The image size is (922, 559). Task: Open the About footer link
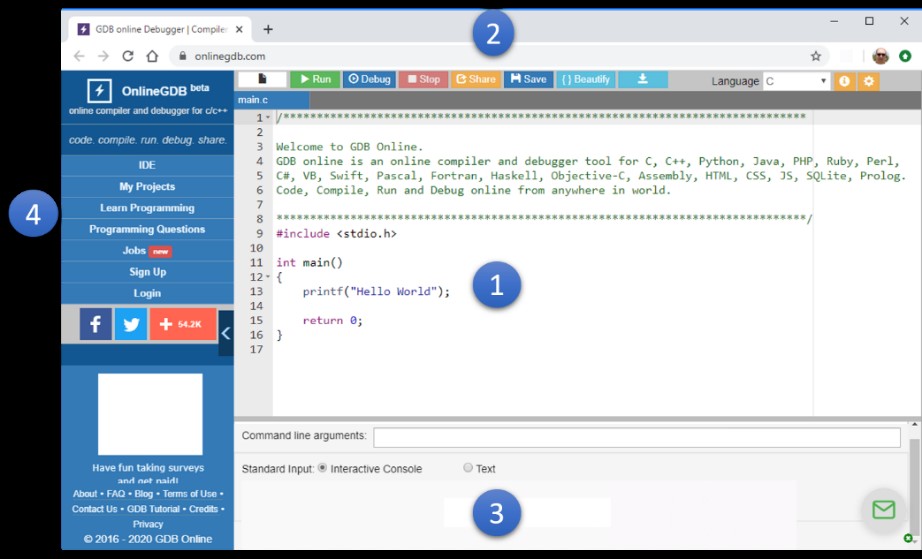tap(85, 494)
